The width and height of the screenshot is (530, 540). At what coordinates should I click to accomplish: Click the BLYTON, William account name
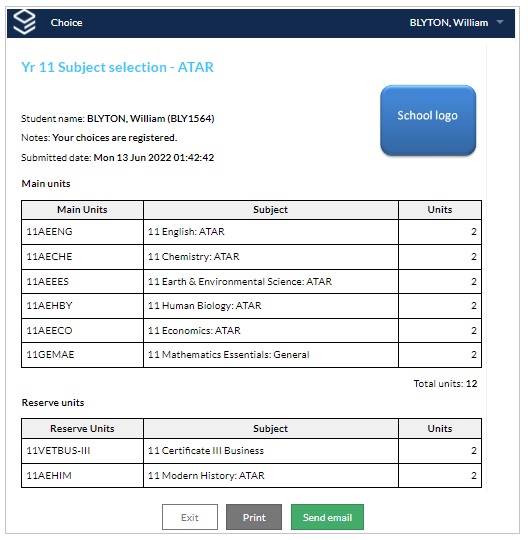(449, 23)
